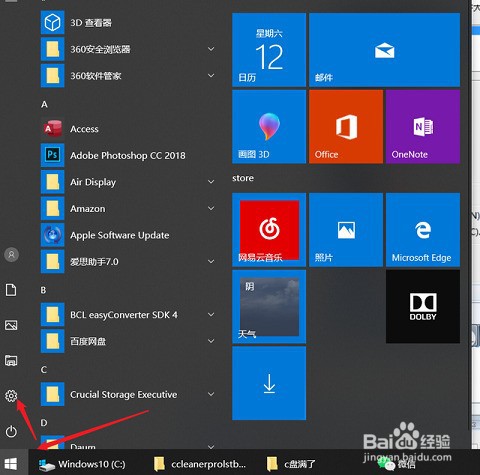Expand the 360安全浏览器 folder chevron
This screenshot has width=480, height=475.
[211, 49]
